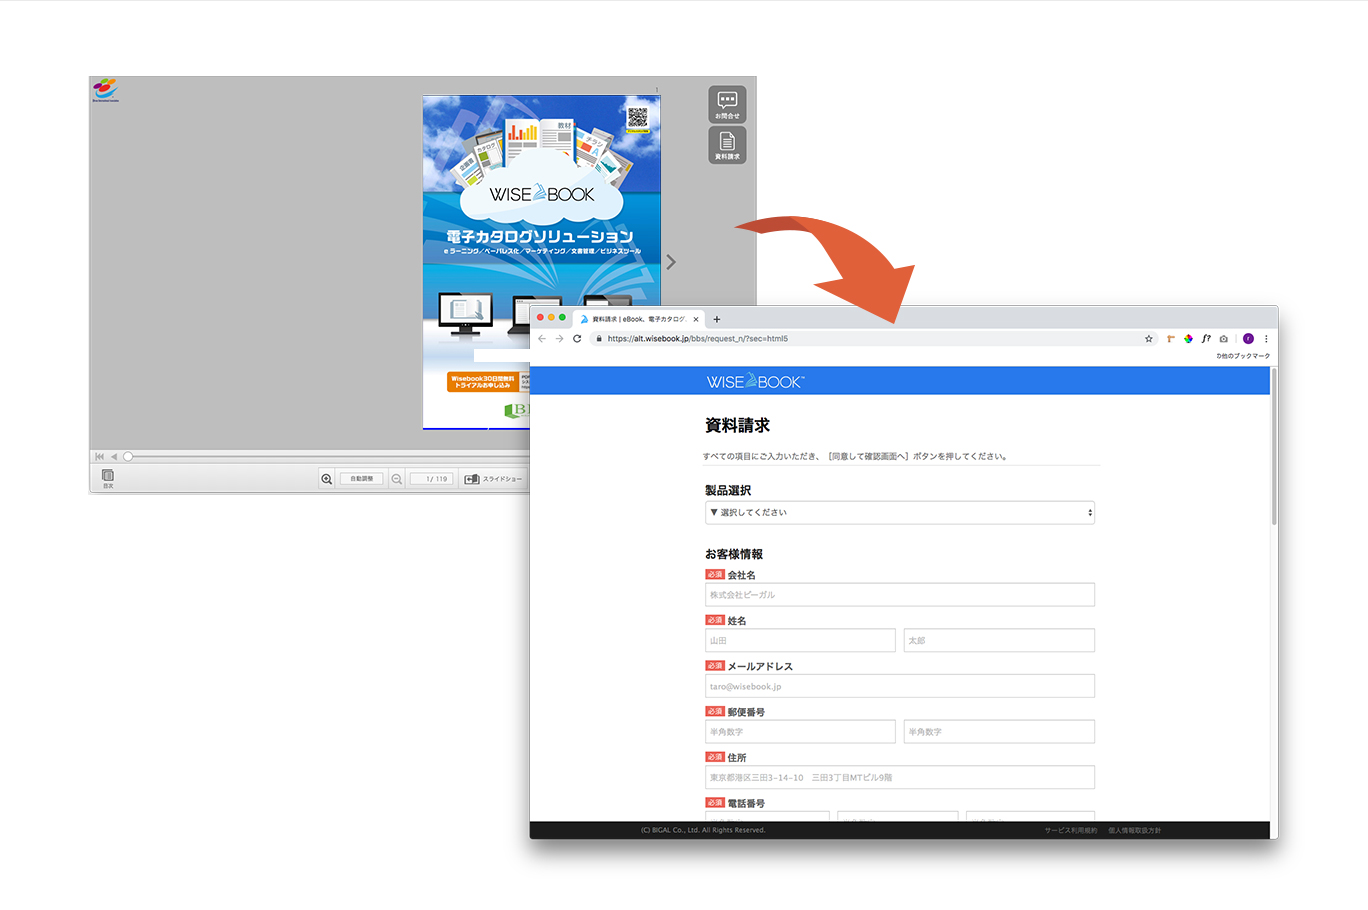The height and width of the screenshot is (910, 1368).
Task: Click into the 会社名 company name field
Action: pos(899,595)
